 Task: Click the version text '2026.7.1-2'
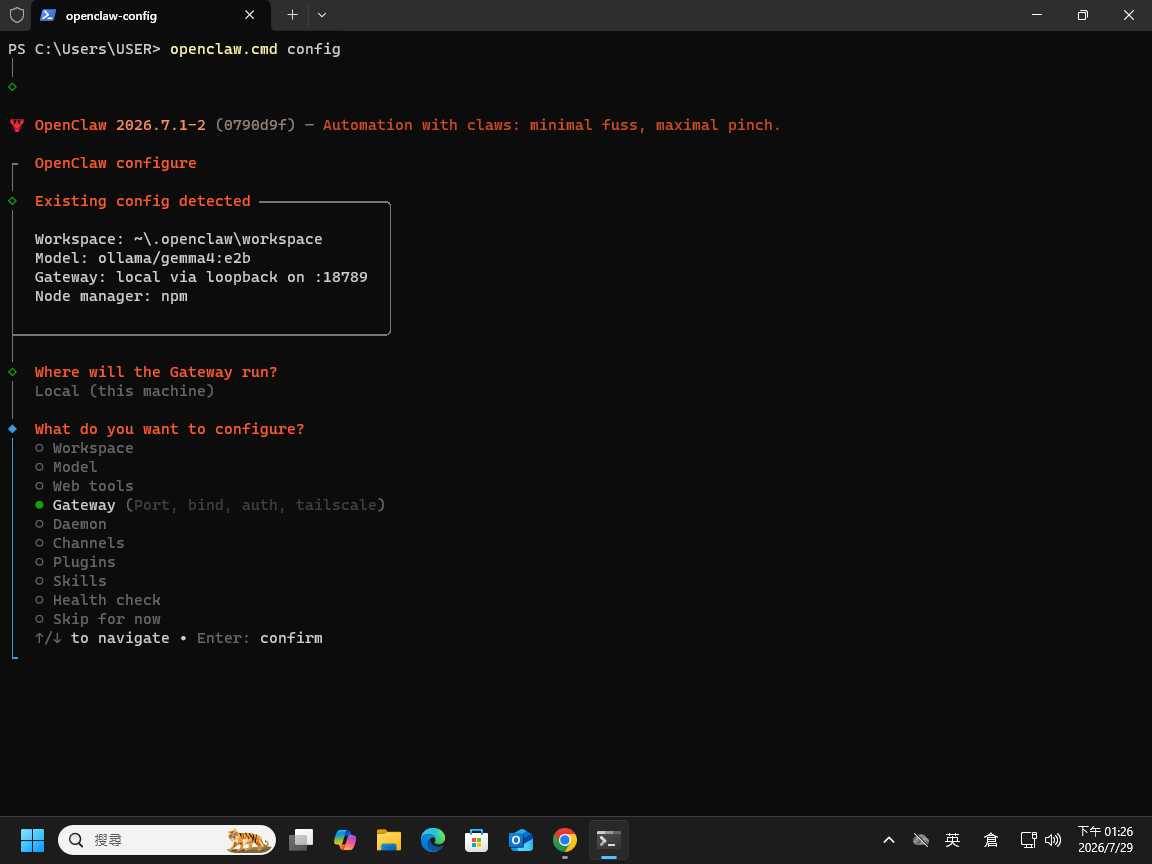tap(161, 125)
